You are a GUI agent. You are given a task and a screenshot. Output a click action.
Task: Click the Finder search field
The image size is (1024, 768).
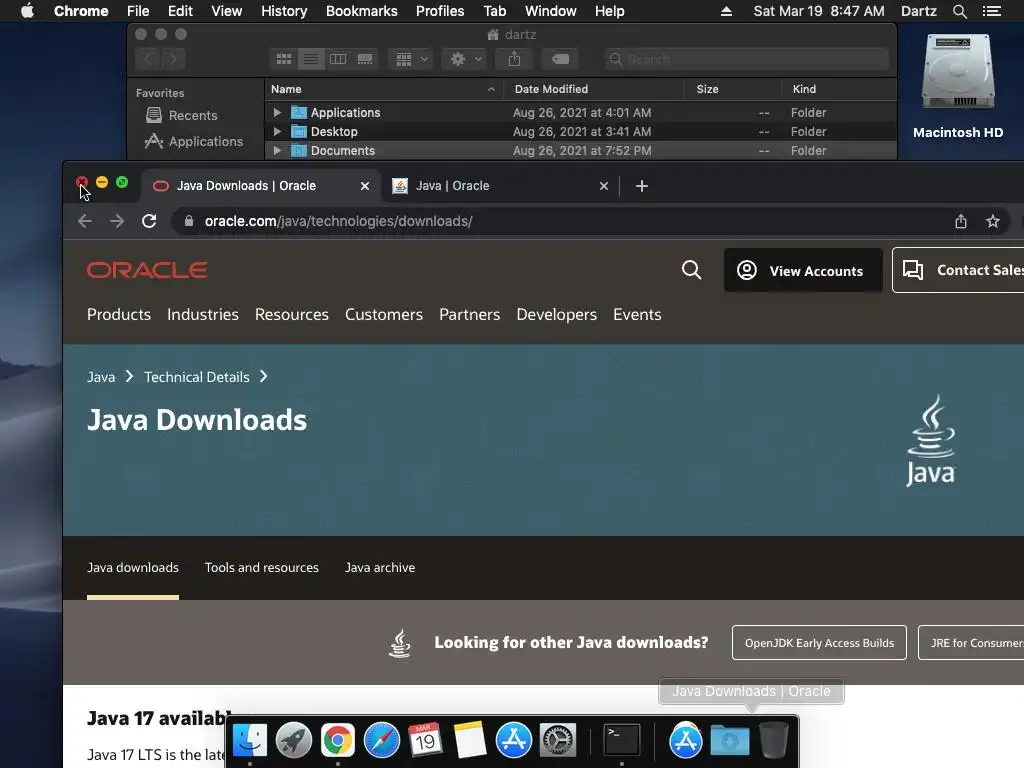pyautogui.click(x=746, y=59)
